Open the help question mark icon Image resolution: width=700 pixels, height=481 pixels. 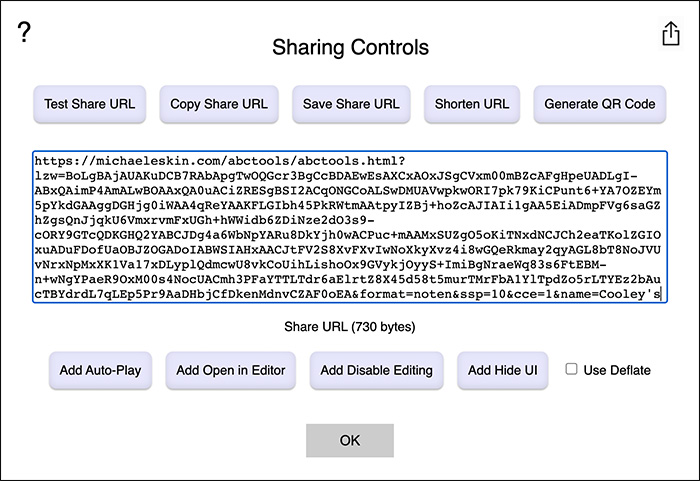tap(25, 32)
